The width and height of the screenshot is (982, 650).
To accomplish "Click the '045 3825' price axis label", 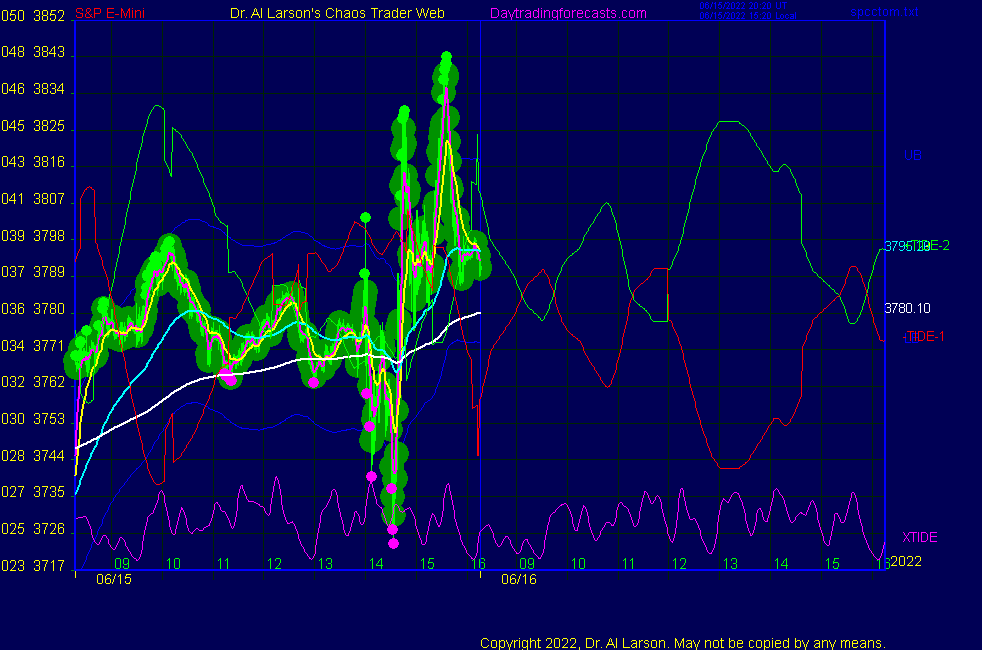I will (33, 126).
